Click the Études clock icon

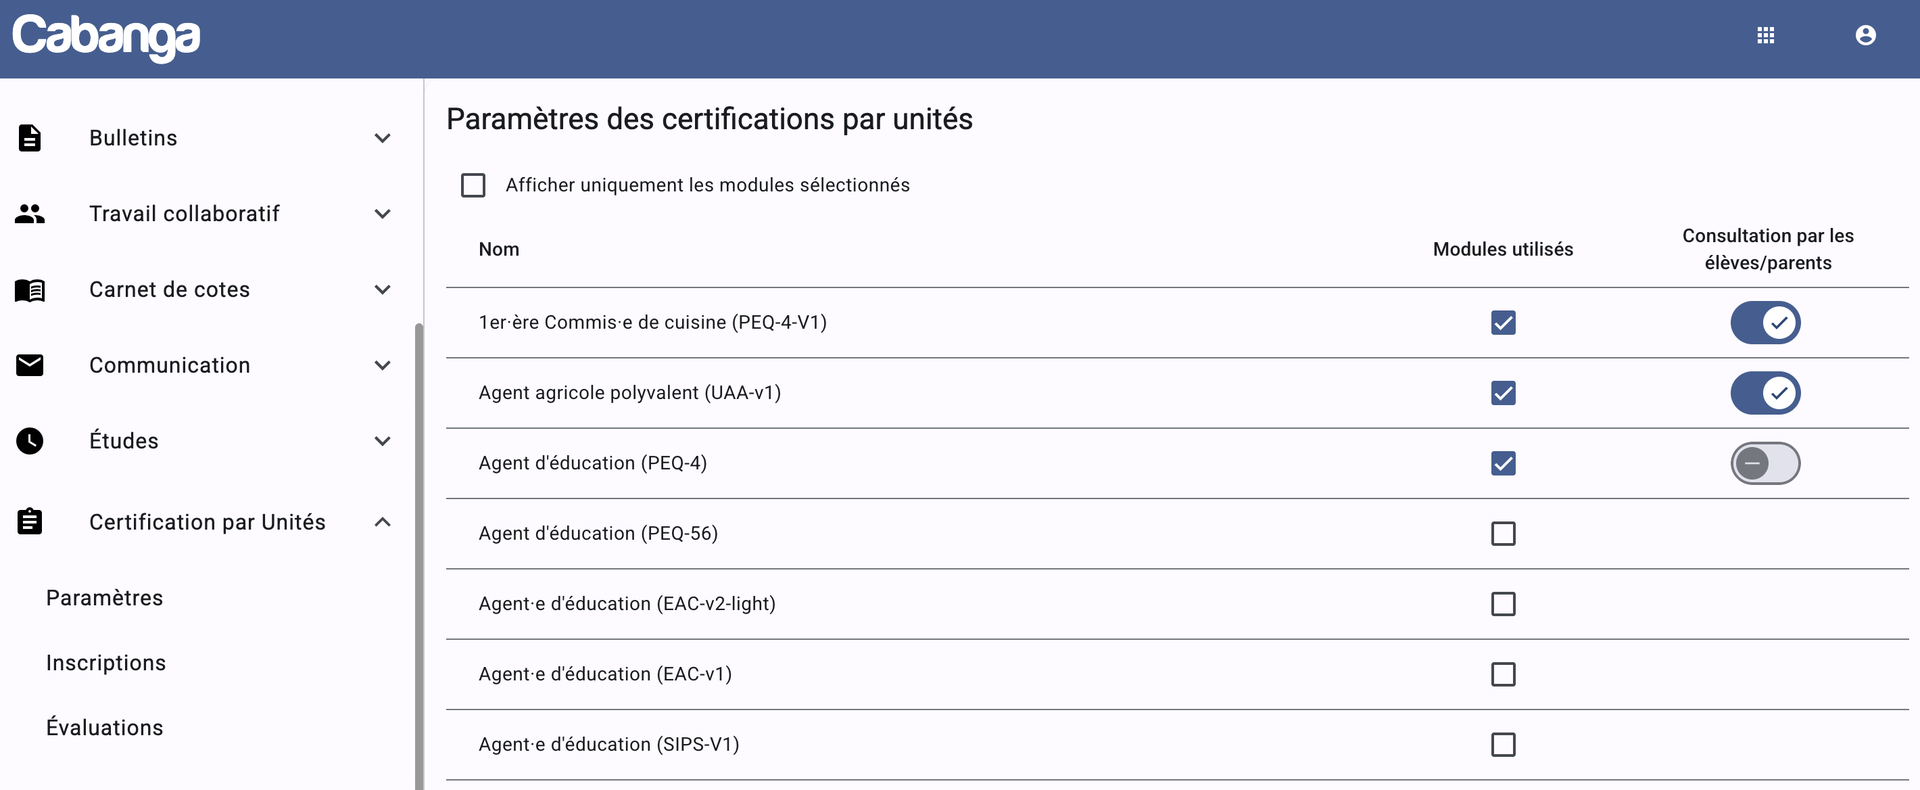coord(30,441)
